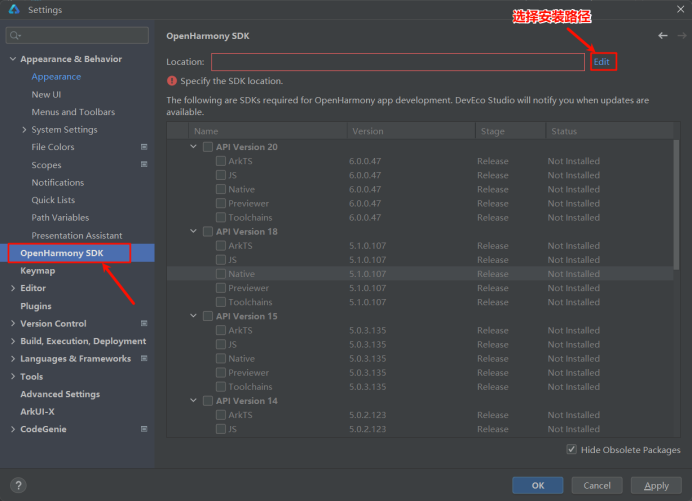The height and width of the screenshot is (501, 692).
Task: Expand Languages & Frameworks section
Action: click(x=13, y=359)
